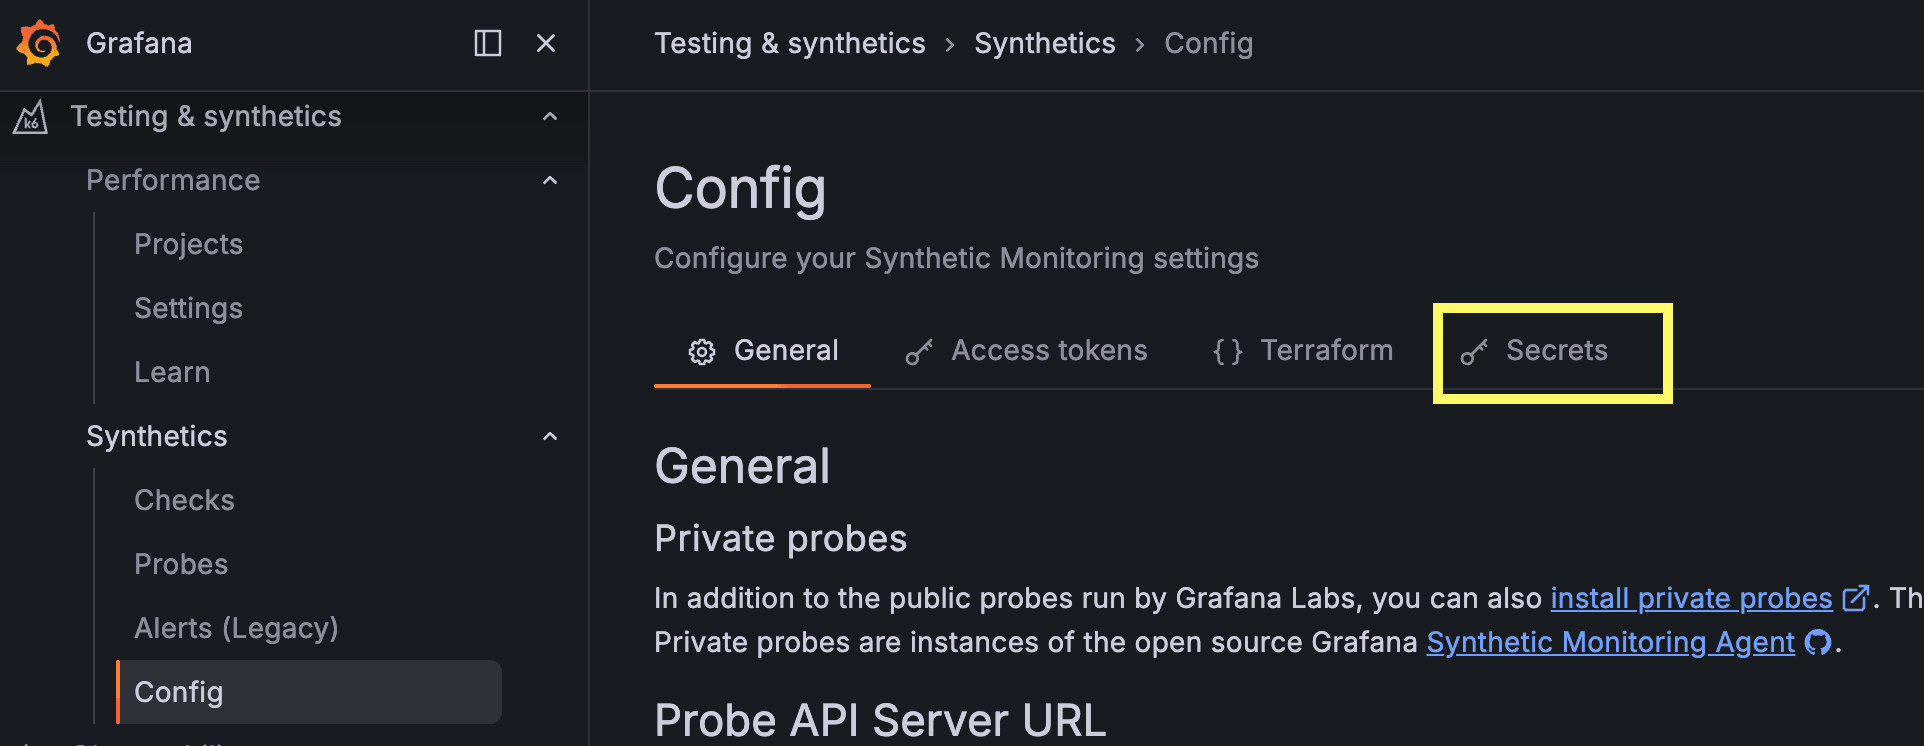
Task: Select the General tab
Action: [763, 351]
